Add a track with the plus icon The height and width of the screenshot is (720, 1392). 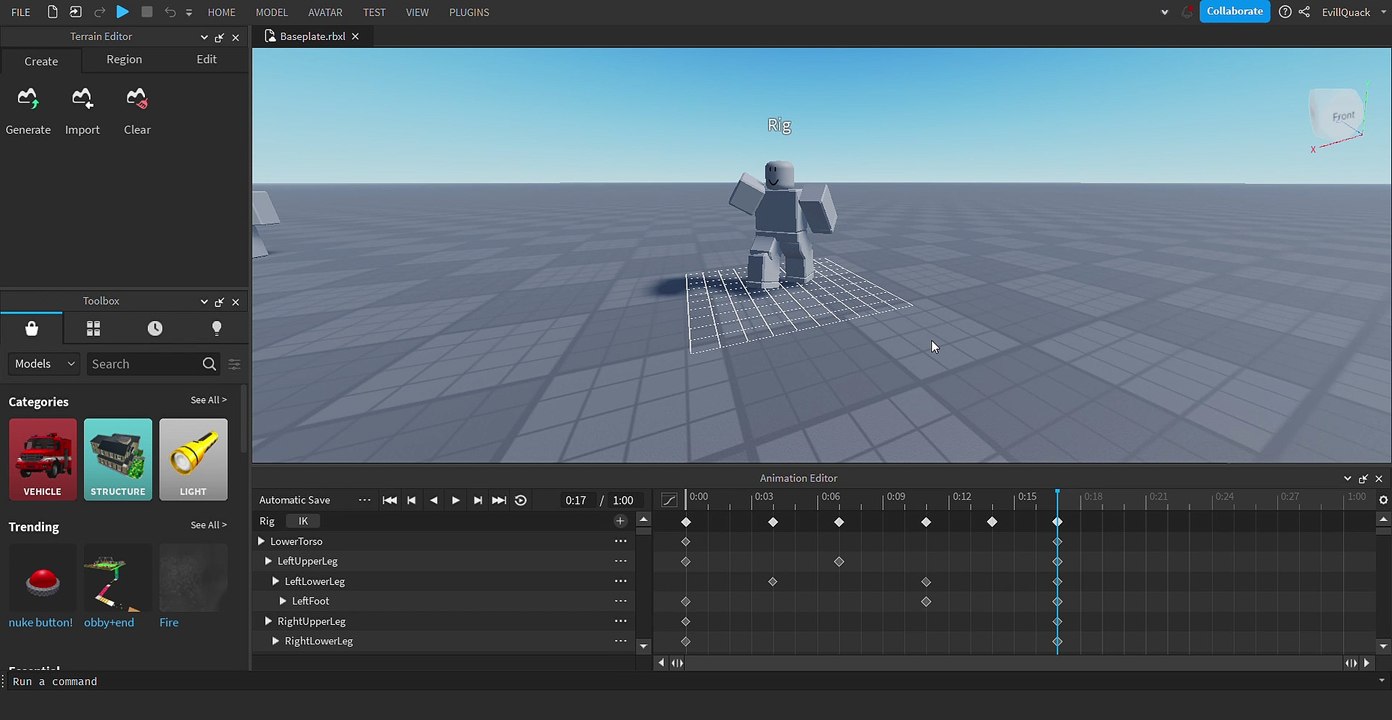click(620, 521)
